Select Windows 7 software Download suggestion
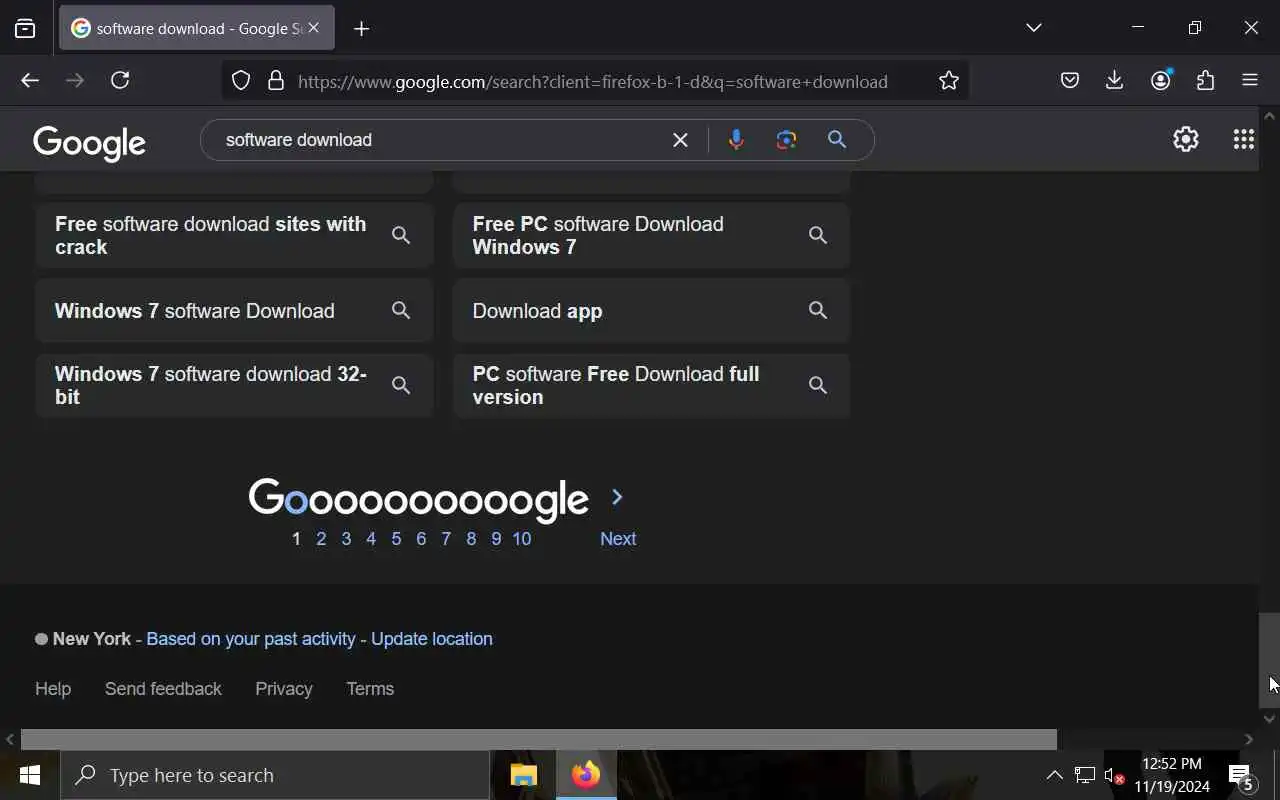 point(234,311)
